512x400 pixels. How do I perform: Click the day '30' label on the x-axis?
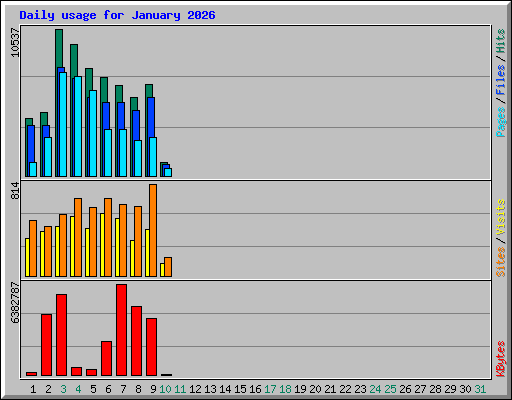465,389
